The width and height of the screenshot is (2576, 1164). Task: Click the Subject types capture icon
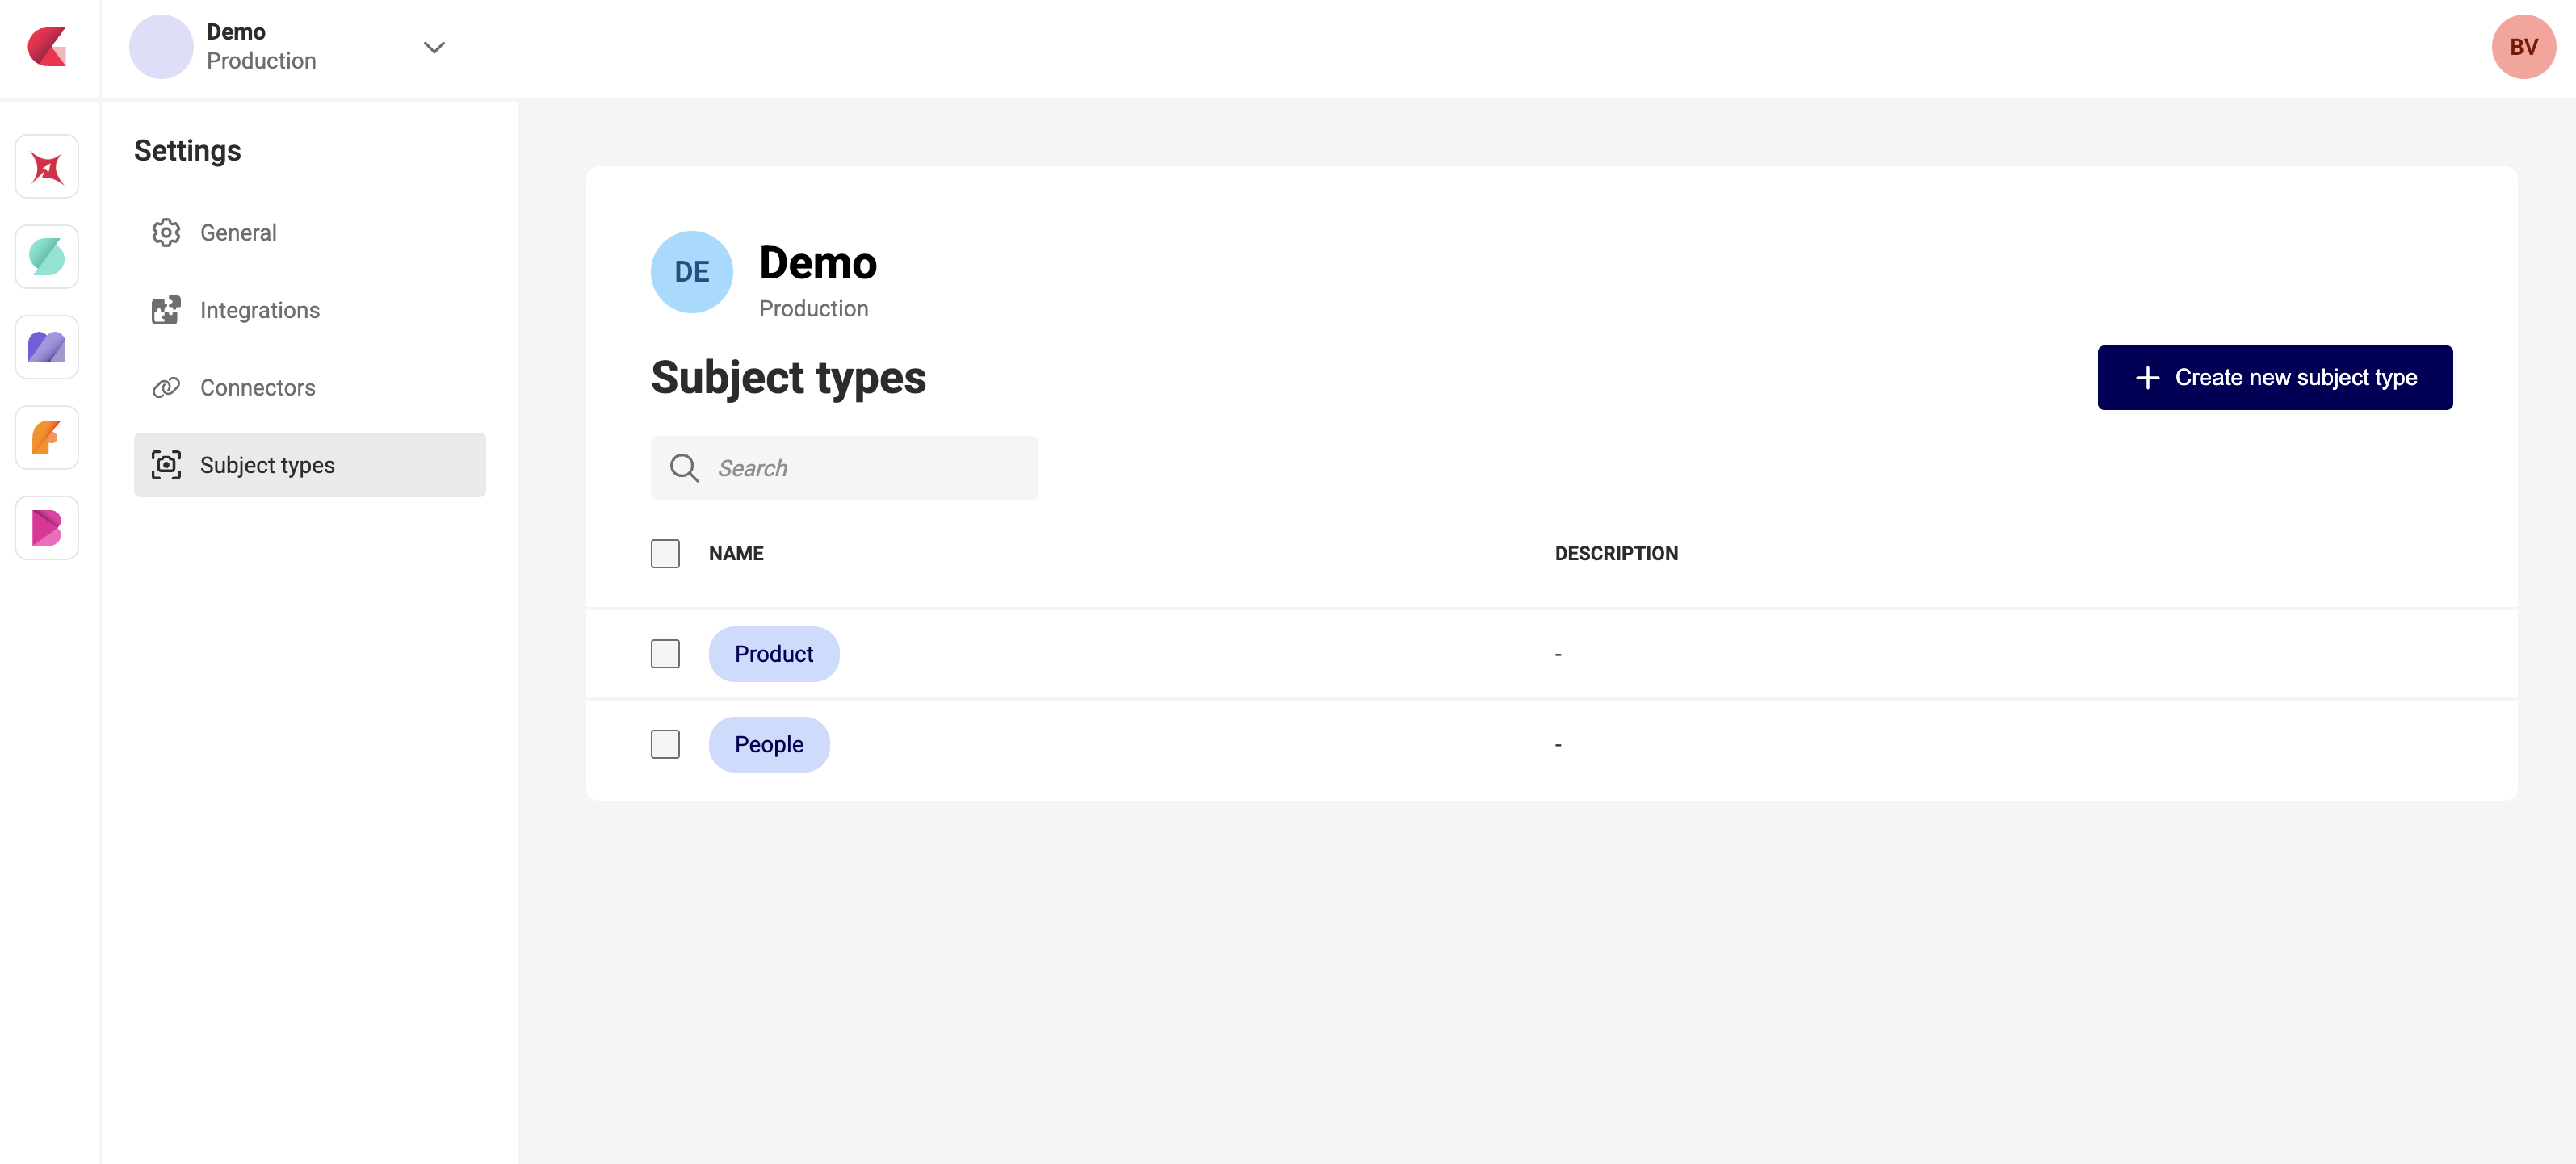[166, 465]
